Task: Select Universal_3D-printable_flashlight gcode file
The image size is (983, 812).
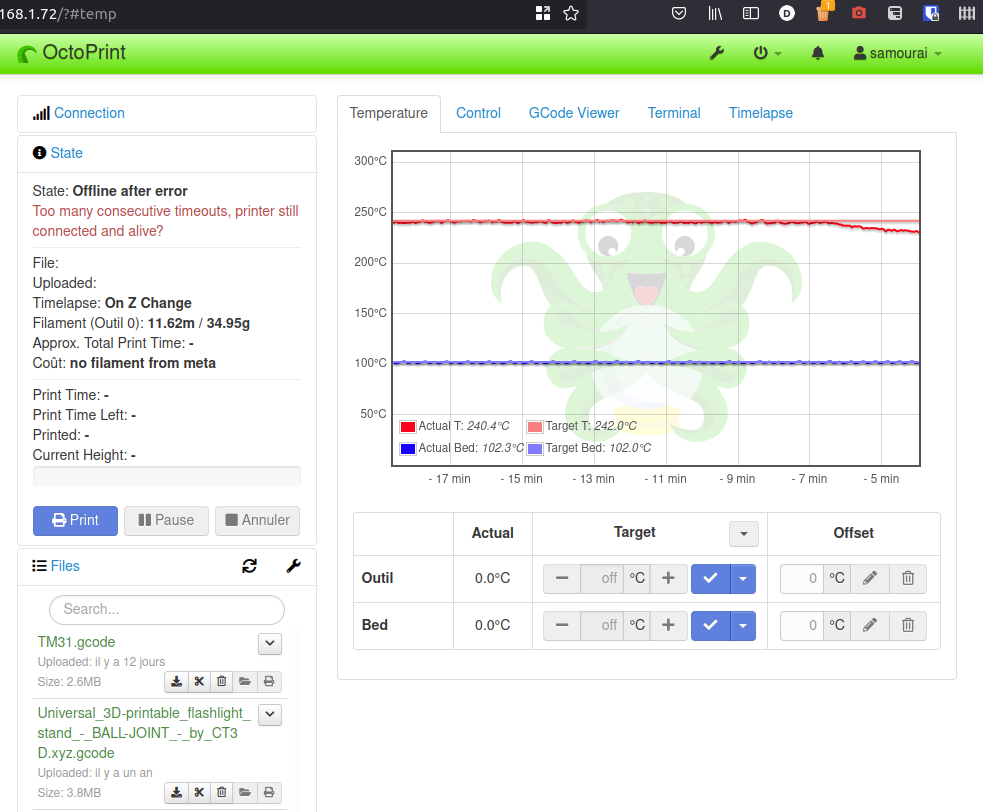Action: pos(144,733)
